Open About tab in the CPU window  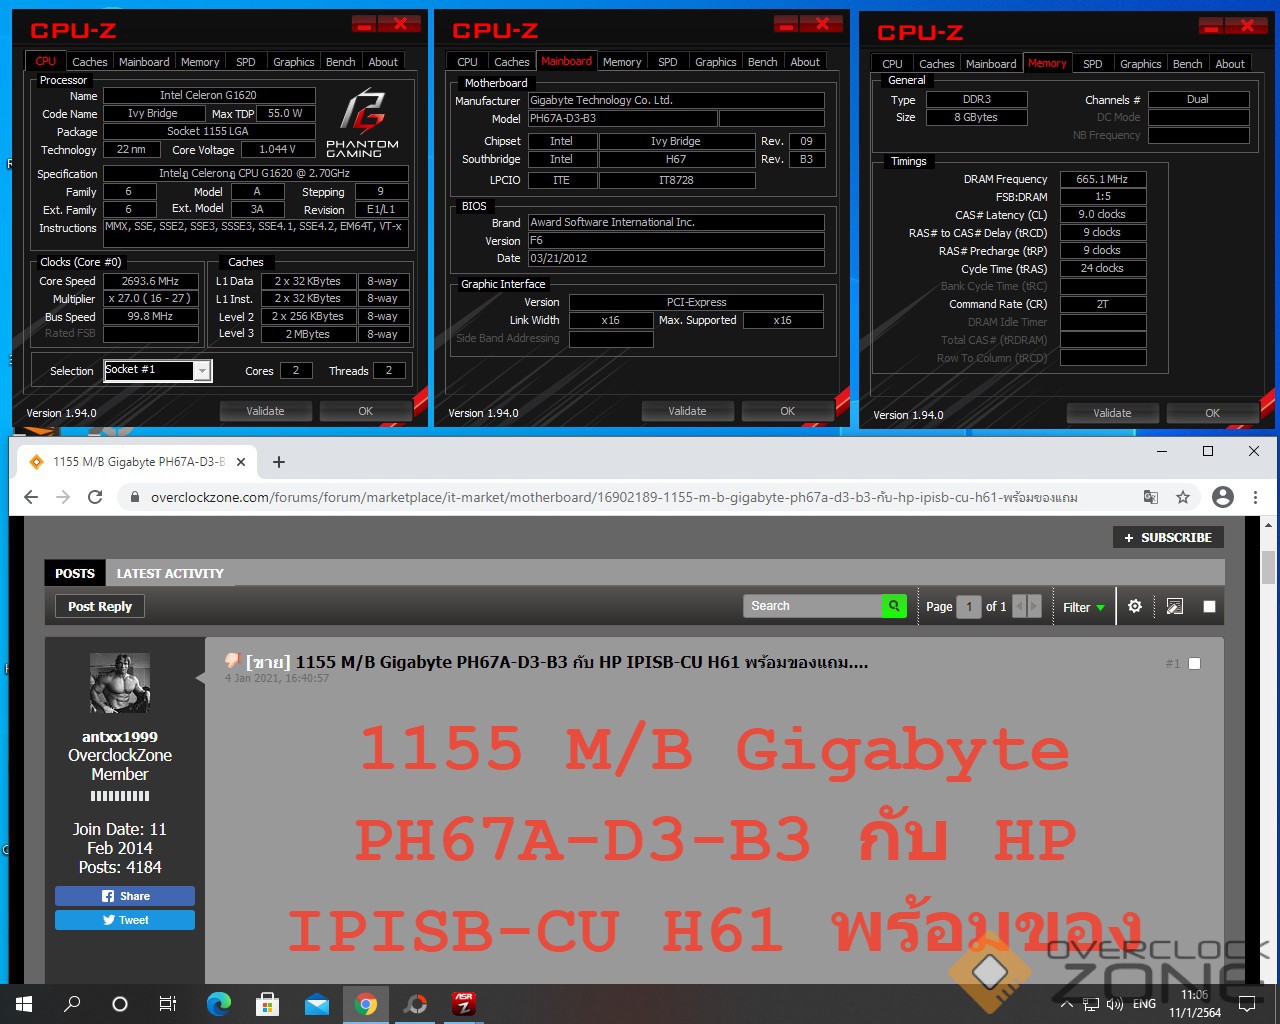(x=383, y=62)
